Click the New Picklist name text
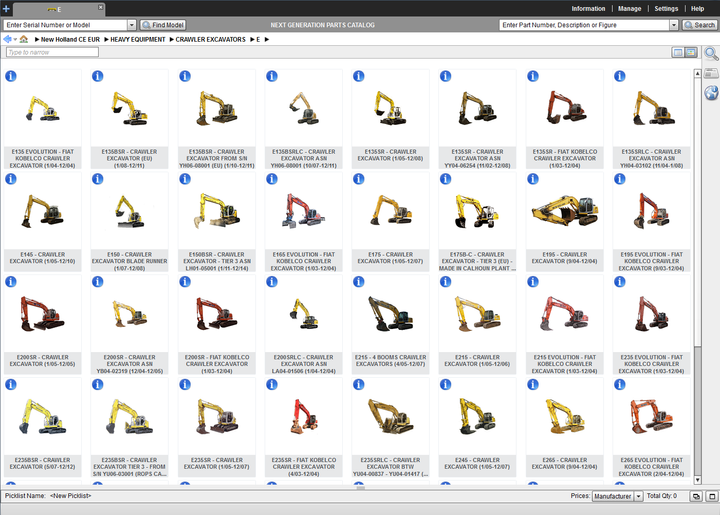This screenshot has width=720, height=515. [71, 496]
